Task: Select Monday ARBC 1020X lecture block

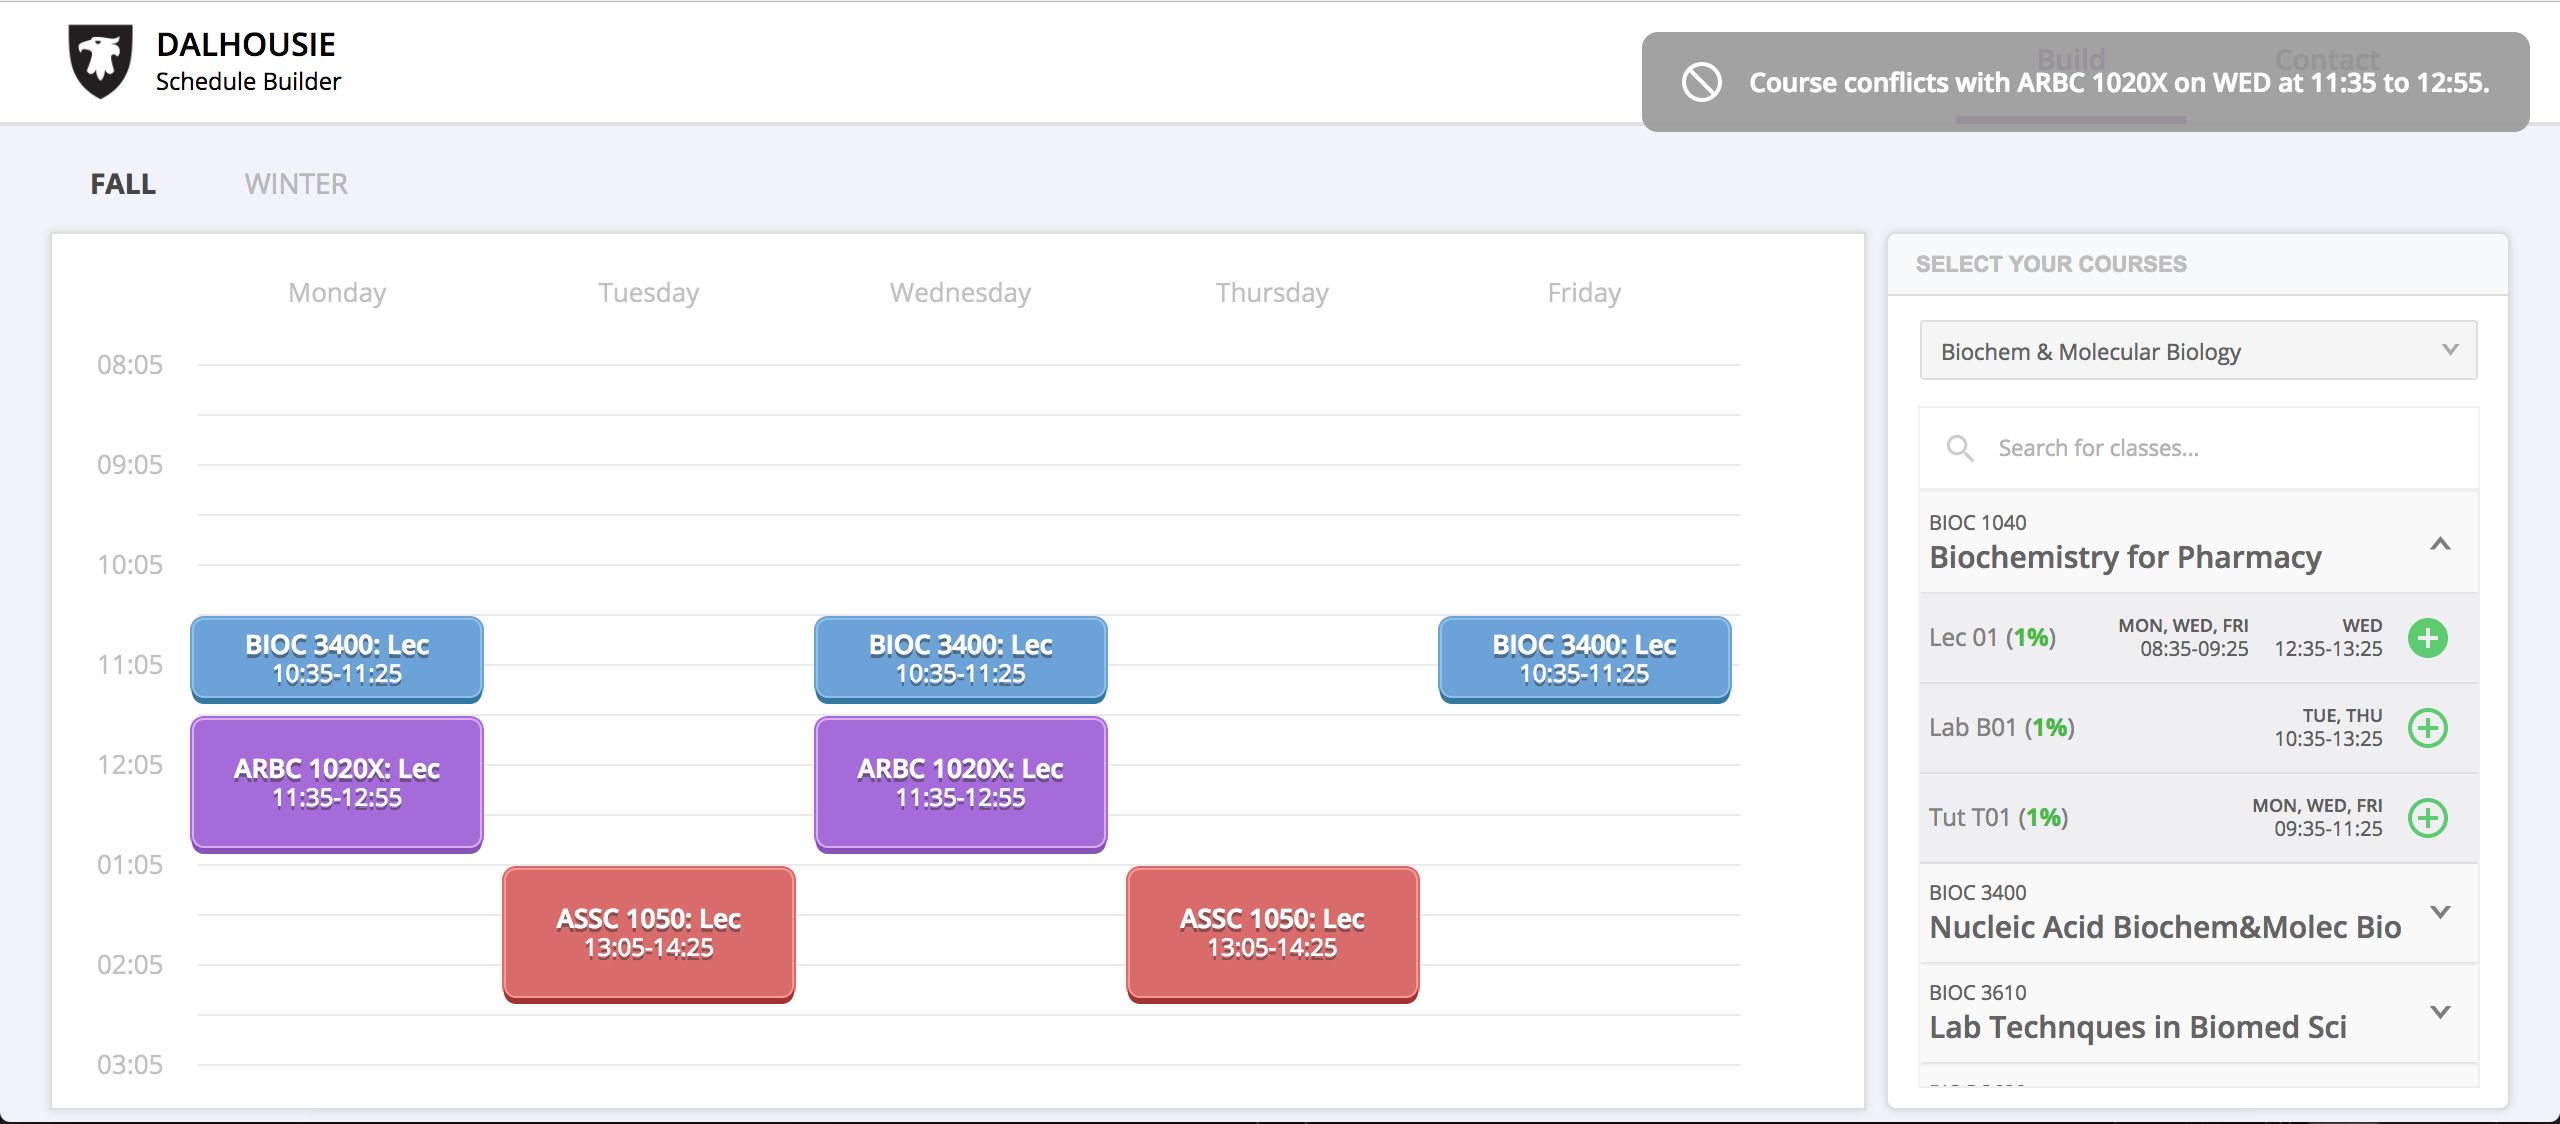Action: coord(337,784)
